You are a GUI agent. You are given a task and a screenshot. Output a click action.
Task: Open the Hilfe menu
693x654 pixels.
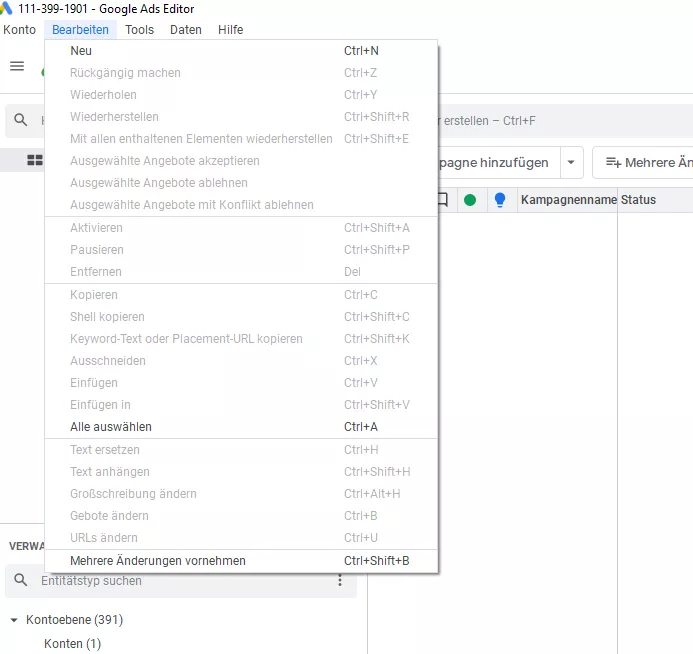(230, 30)
